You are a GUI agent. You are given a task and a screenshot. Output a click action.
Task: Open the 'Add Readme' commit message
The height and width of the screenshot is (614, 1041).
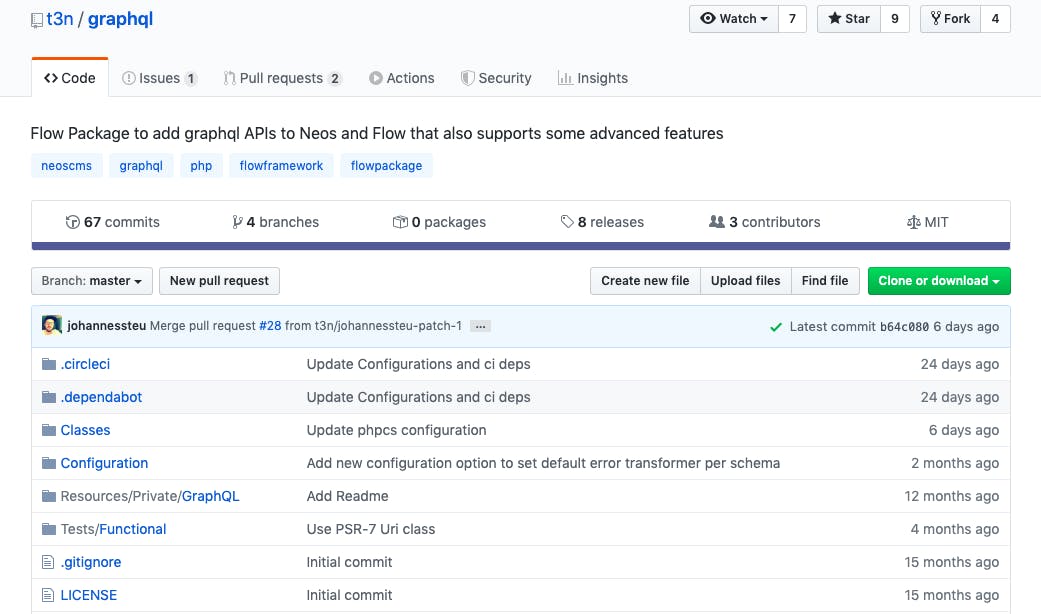coord(347,496)
